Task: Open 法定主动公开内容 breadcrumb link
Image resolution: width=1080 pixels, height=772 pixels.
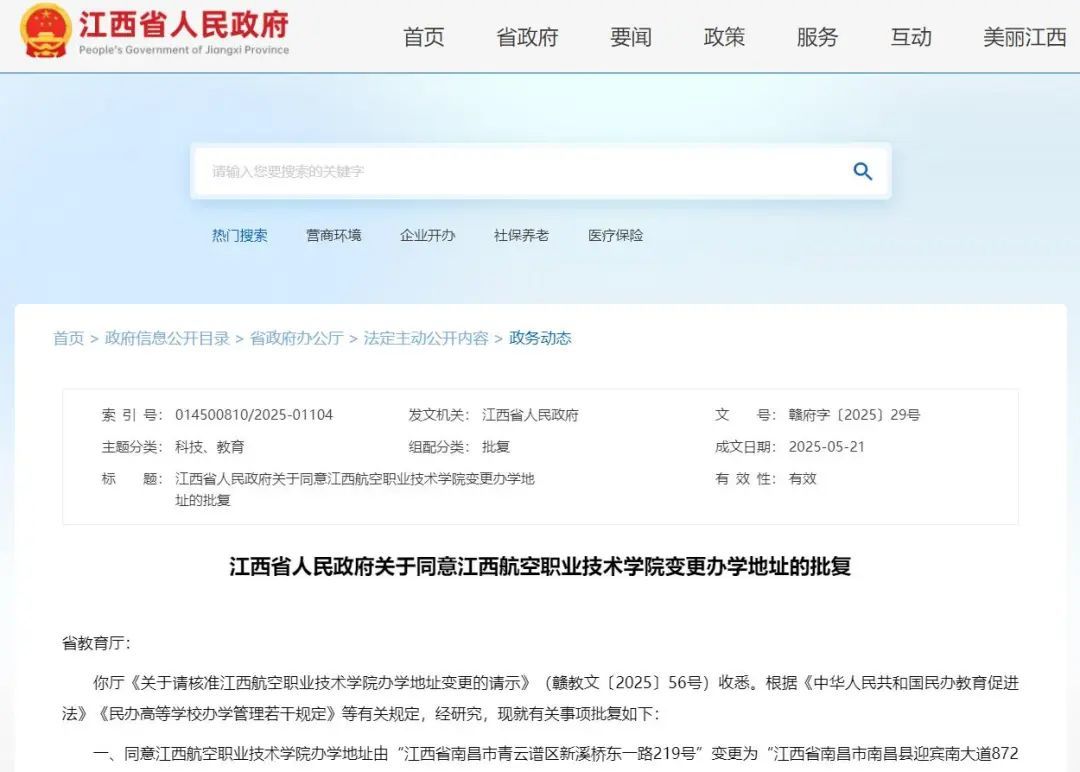Action: tap(425, 338)
